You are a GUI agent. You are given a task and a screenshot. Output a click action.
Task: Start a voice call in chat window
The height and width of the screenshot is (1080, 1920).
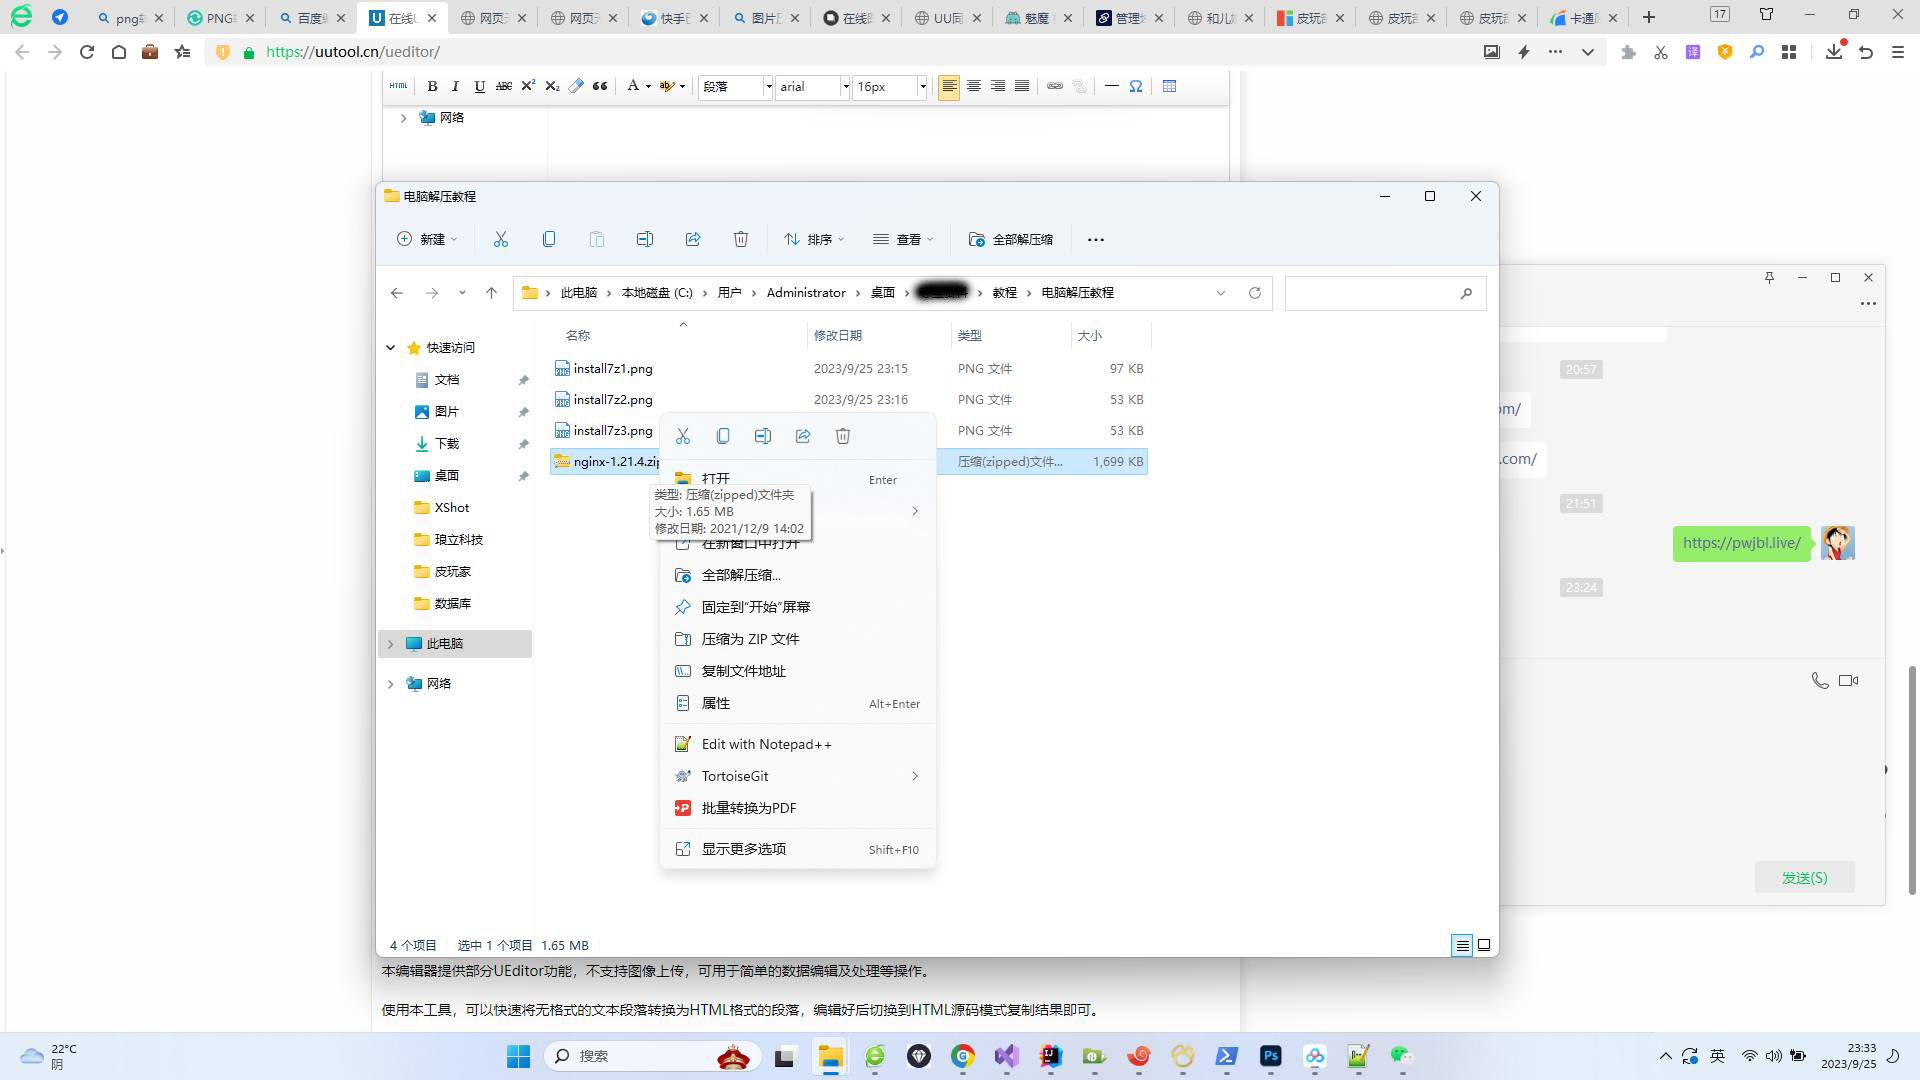pyautogui.click(x=1820, y=681)
